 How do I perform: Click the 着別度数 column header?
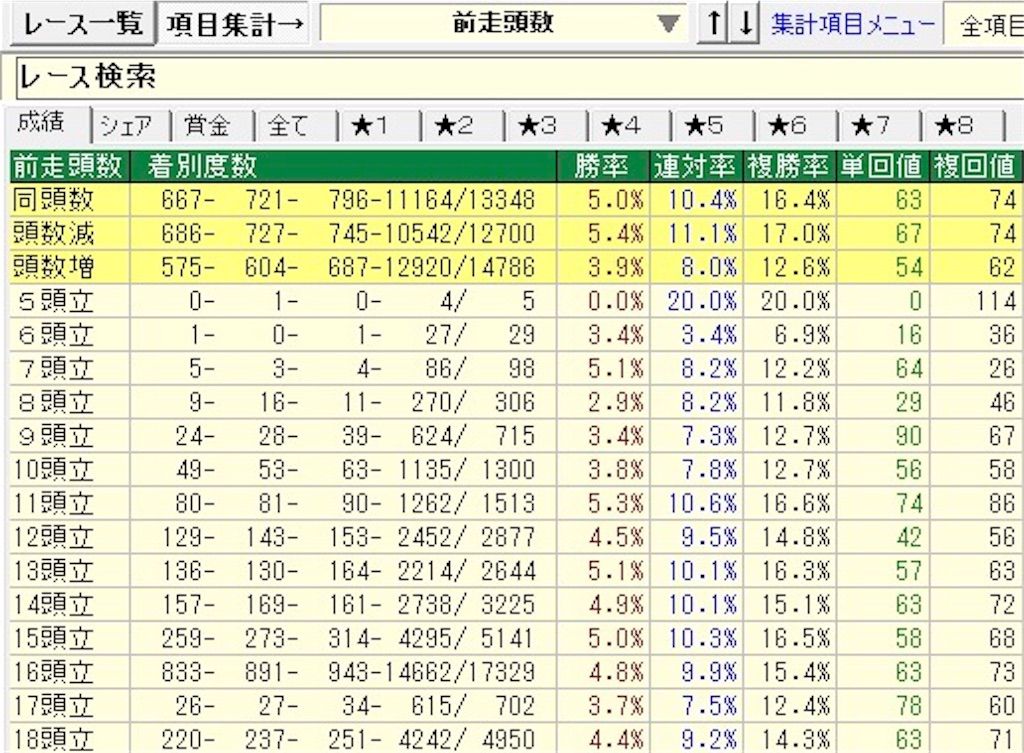click(343, 167)
